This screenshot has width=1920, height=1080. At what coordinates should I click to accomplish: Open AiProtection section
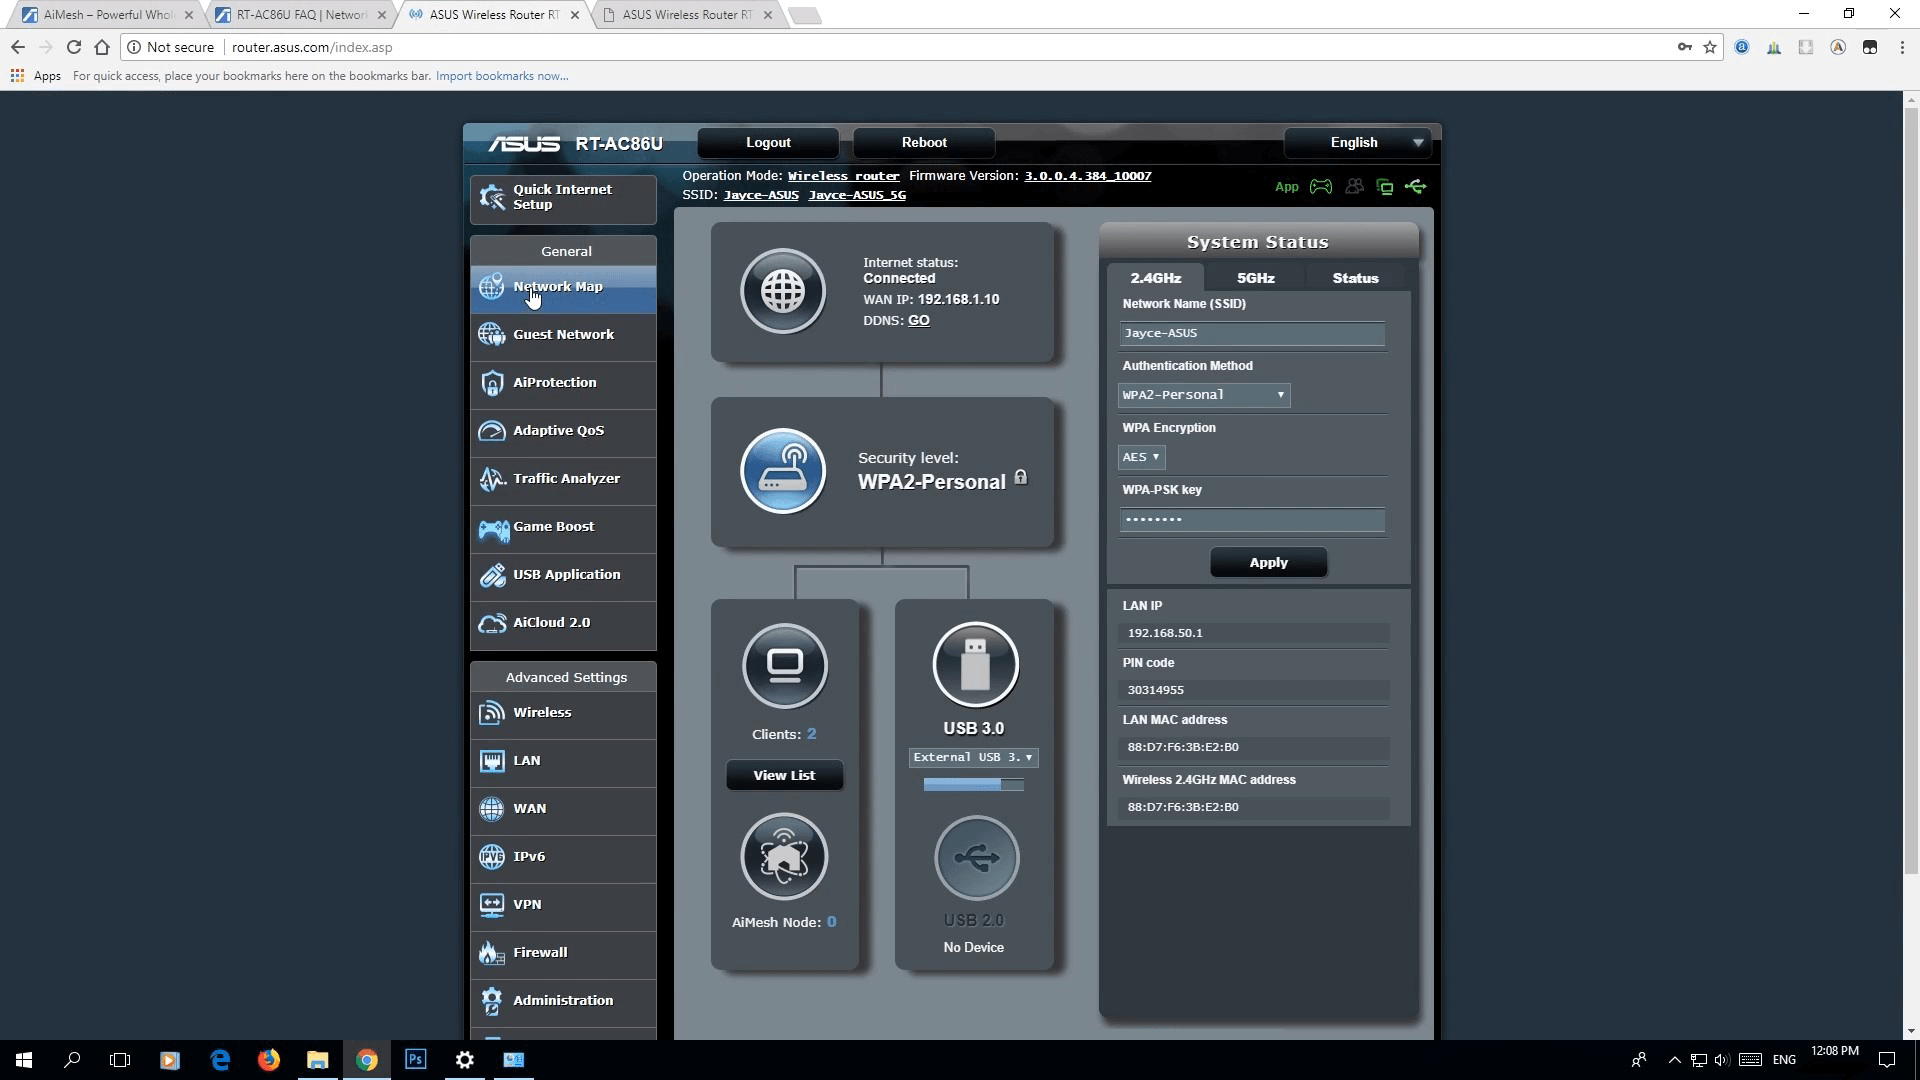pos(563,383)
